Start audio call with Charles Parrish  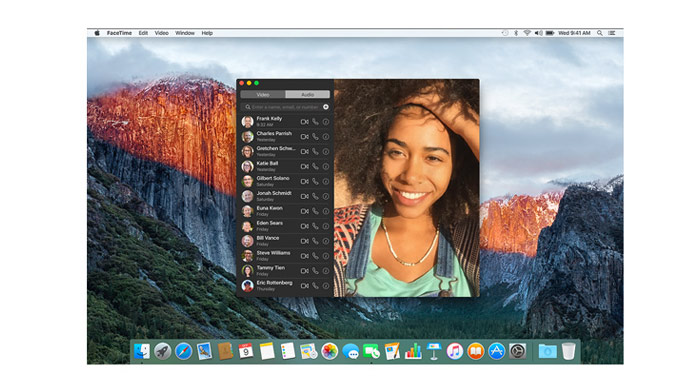tap(315, 137)
